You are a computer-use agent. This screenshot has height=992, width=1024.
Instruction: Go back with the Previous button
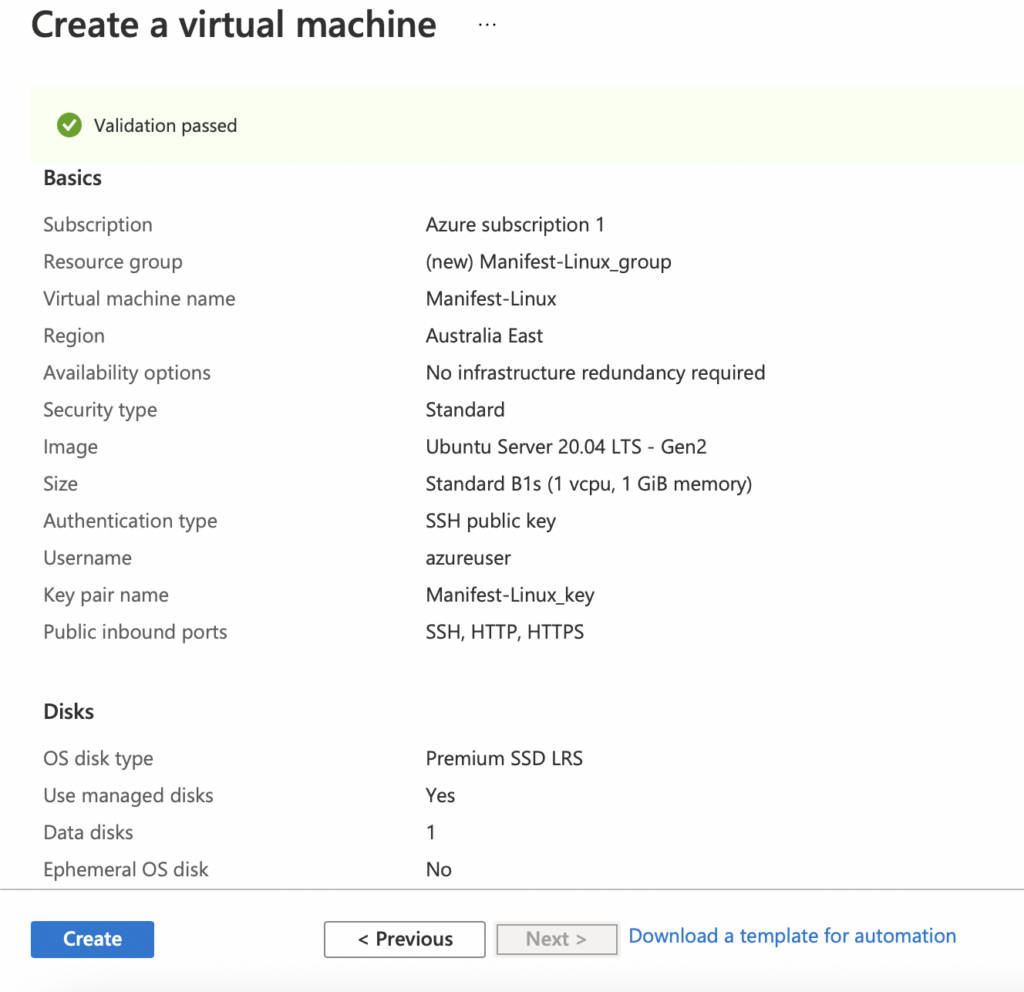coord(404,939)
